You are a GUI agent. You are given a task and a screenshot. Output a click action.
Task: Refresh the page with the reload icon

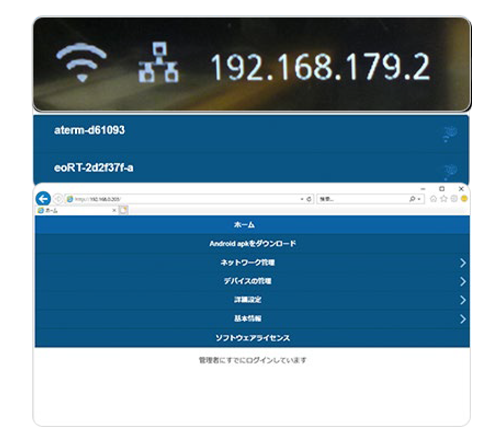(x=309, y=199)
